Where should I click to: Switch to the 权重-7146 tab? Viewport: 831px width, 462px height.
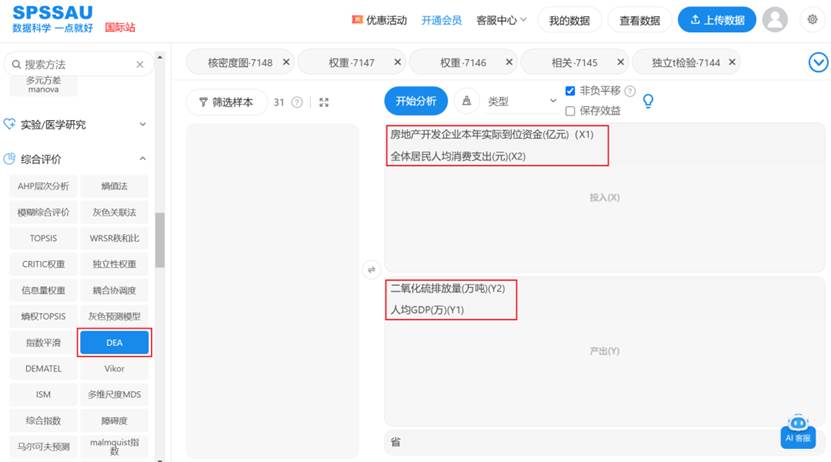[463, 63]
